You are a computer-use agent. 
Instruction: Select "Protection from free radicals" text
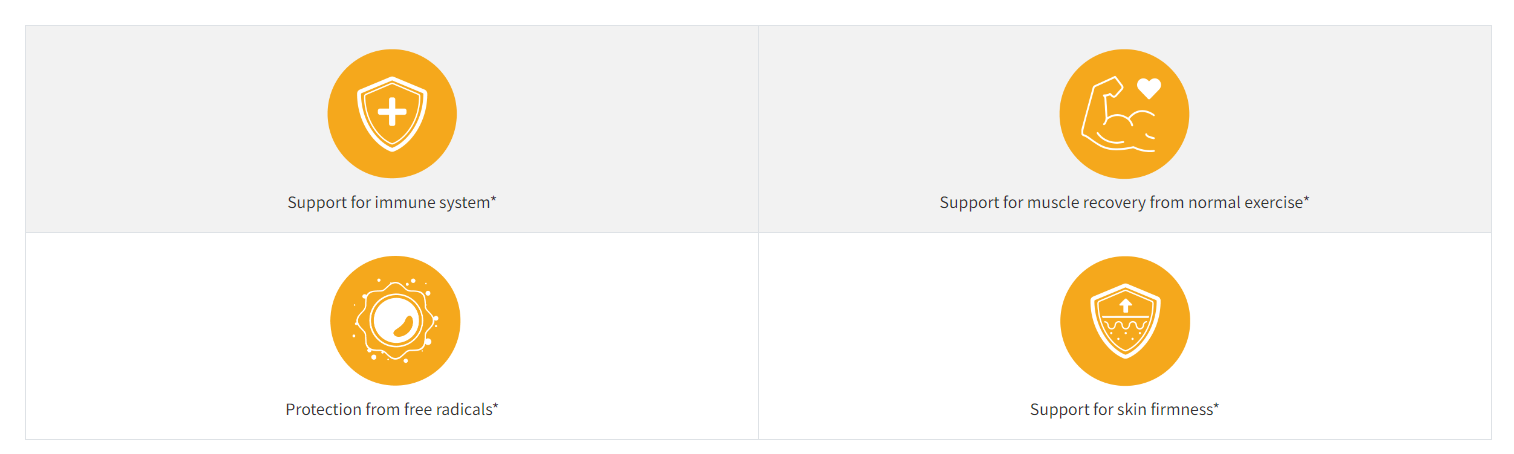point(388,409)
